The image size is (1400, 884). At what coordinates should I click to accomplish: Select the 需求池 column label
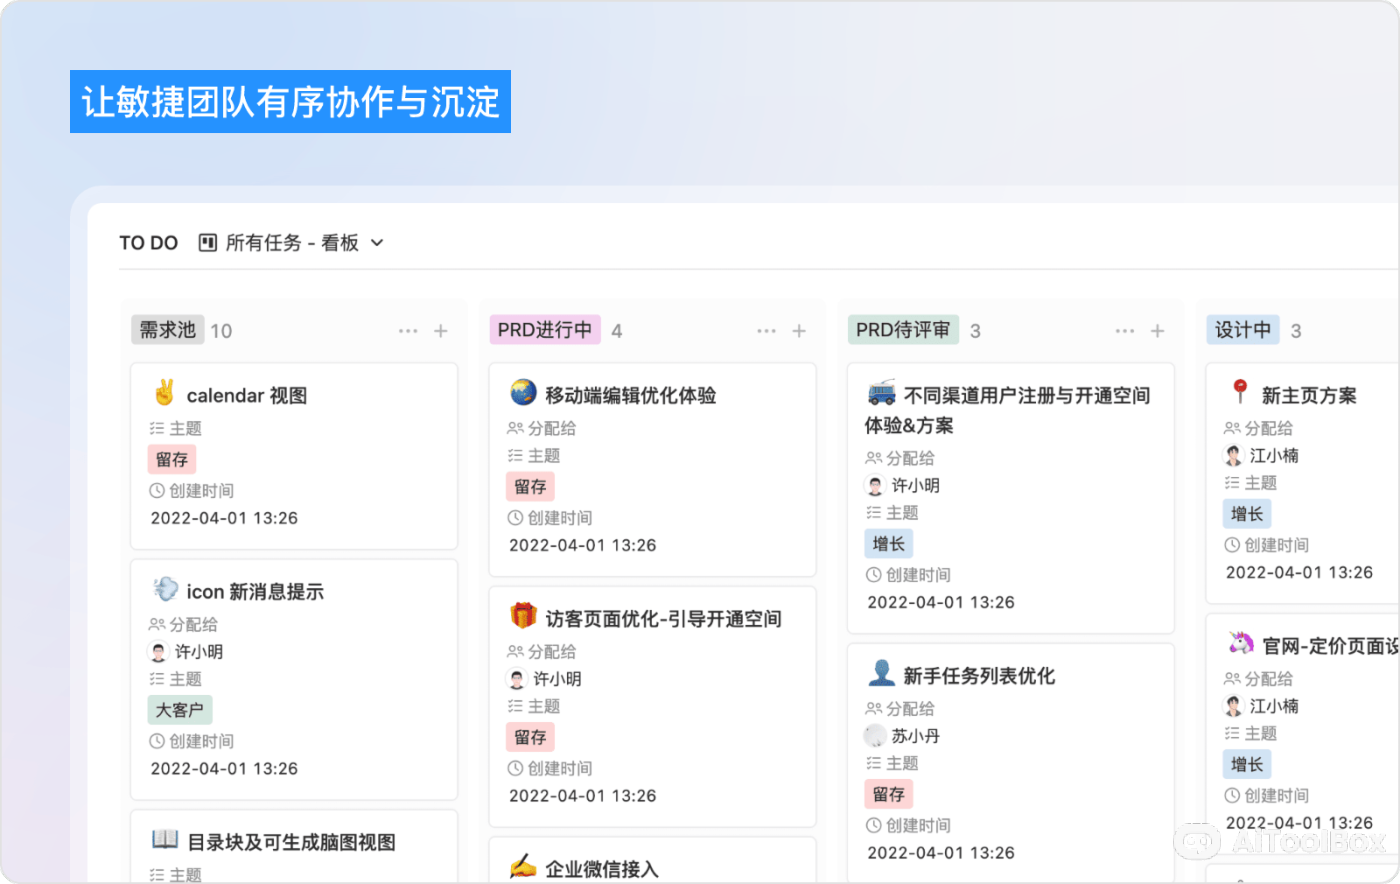[168, 330]
